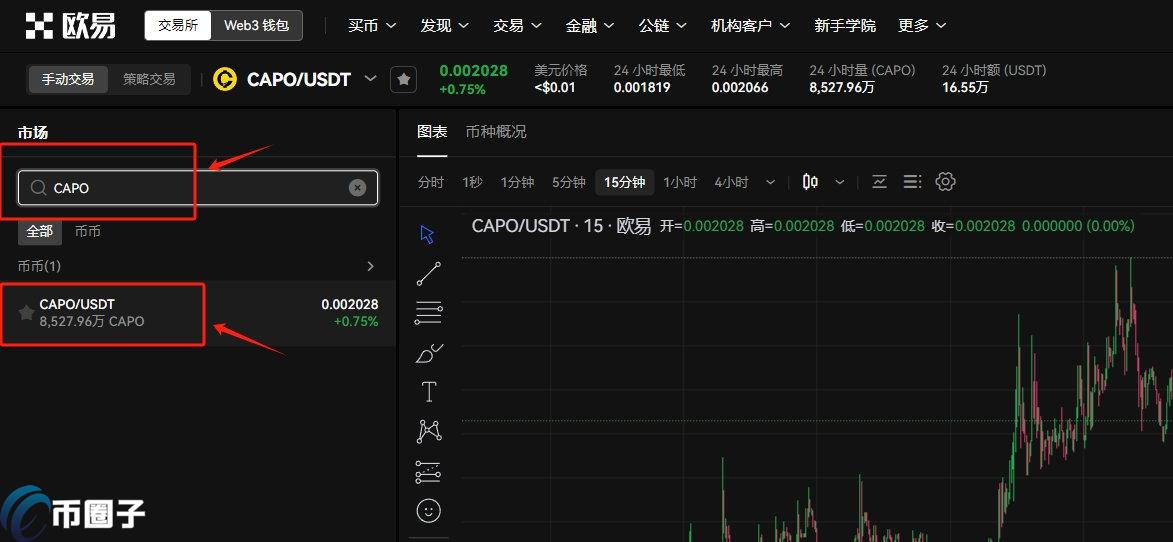Open the 交易 menu
This screenshot has width=1173, height=542.
pyautogui.click(x=517, y=25)
